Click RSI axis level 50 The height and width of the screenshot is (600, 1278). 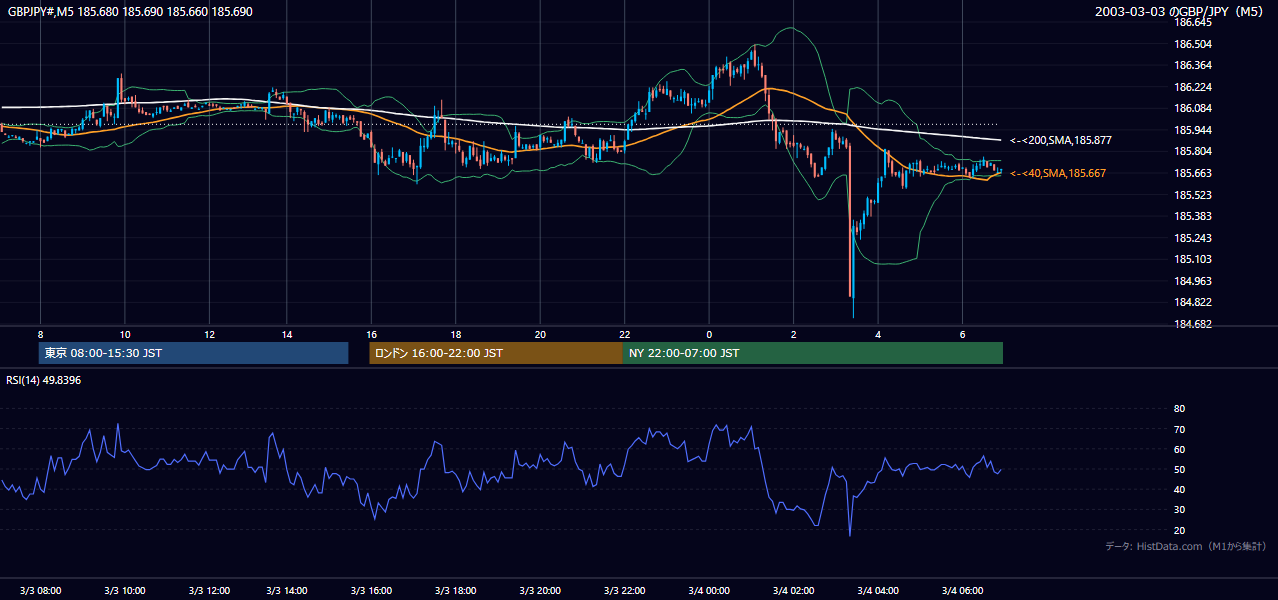click(x=1179, y=469)
